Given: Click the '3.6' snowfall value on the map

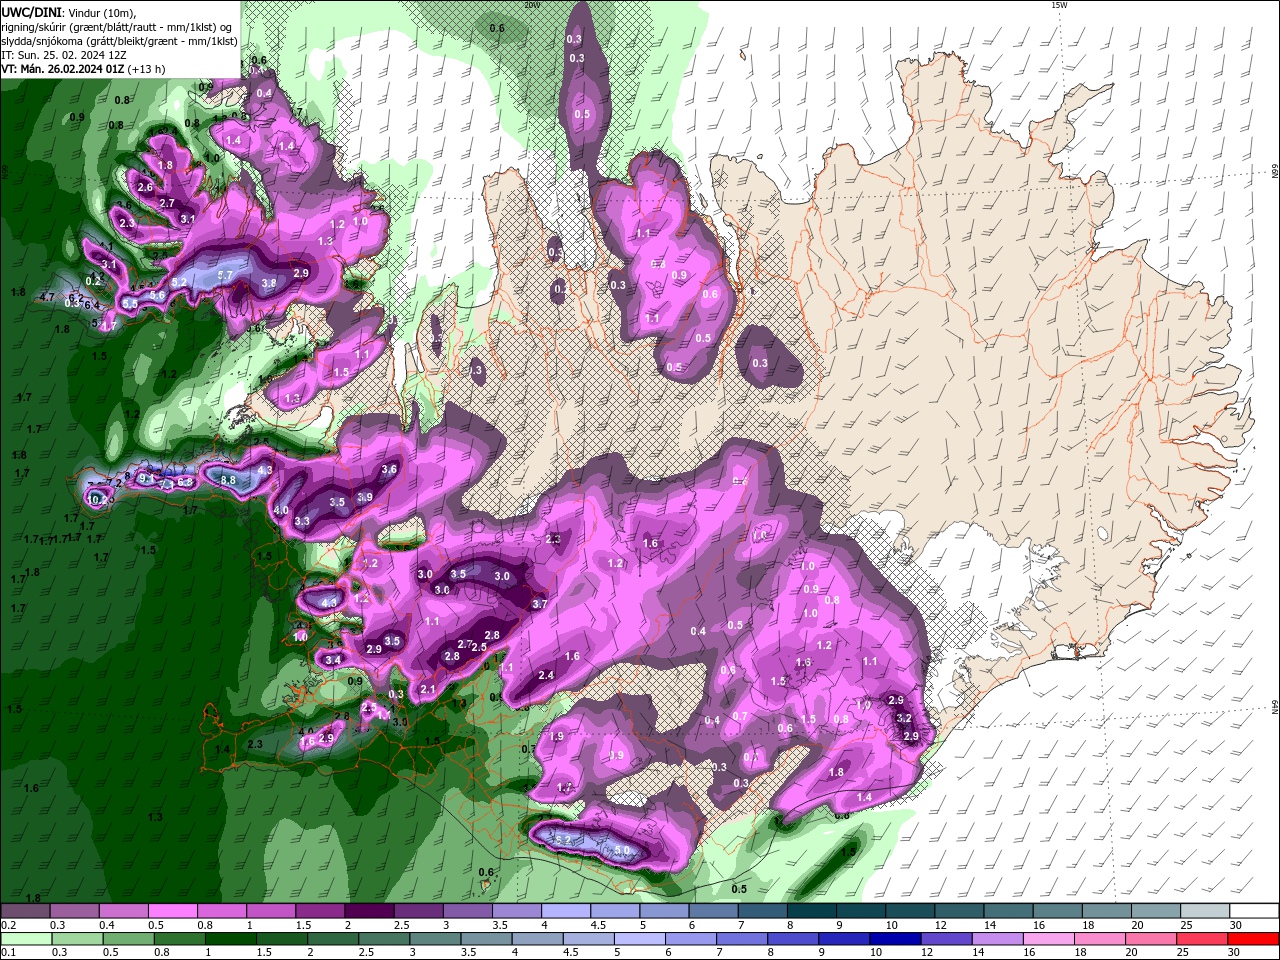Looking at the screenshot, I should click(x=389, y=469).
